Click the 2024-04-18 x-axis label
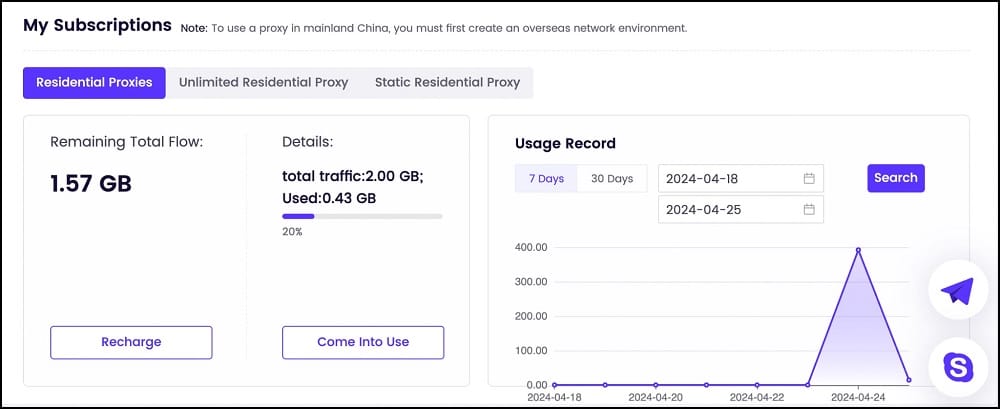Screen dimensions: 1000x409 pos(554,396)
